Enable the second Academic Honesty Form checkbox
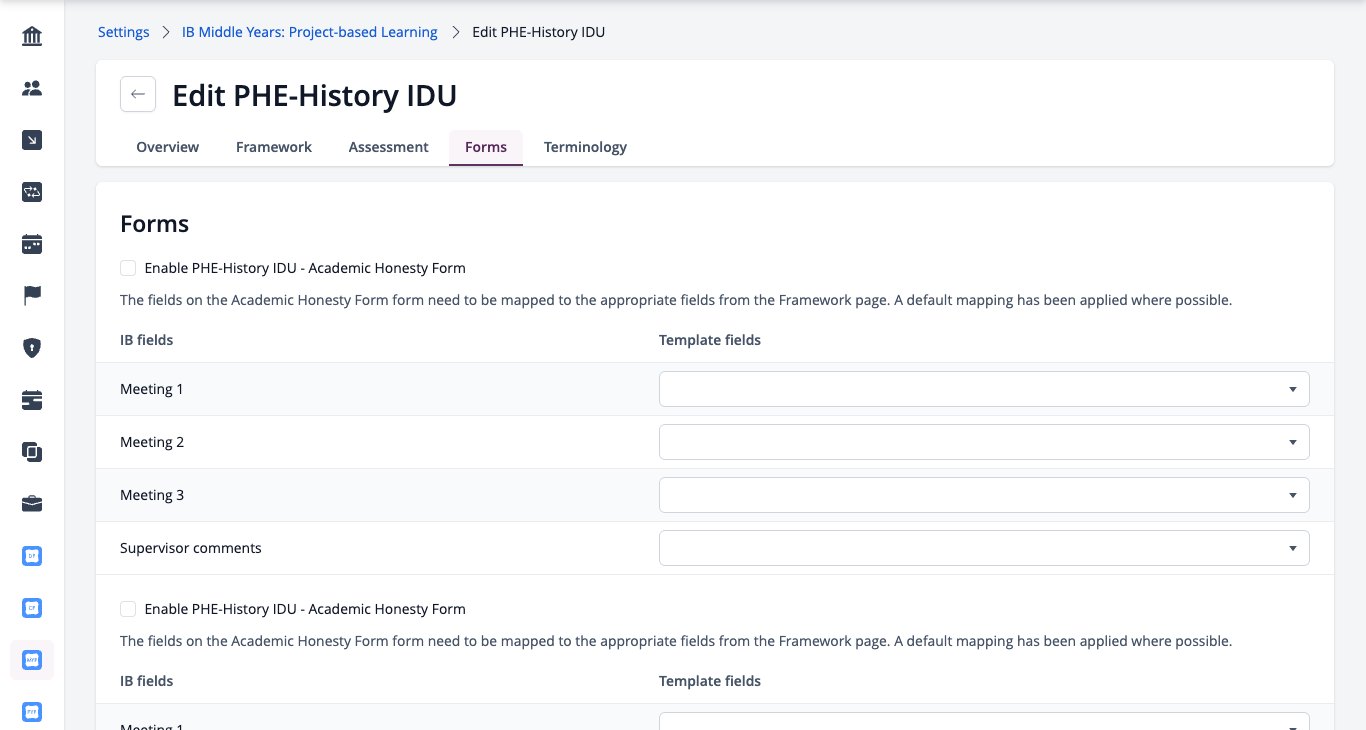This screenshot has height=730, width=1366. [x=128, y=609]
